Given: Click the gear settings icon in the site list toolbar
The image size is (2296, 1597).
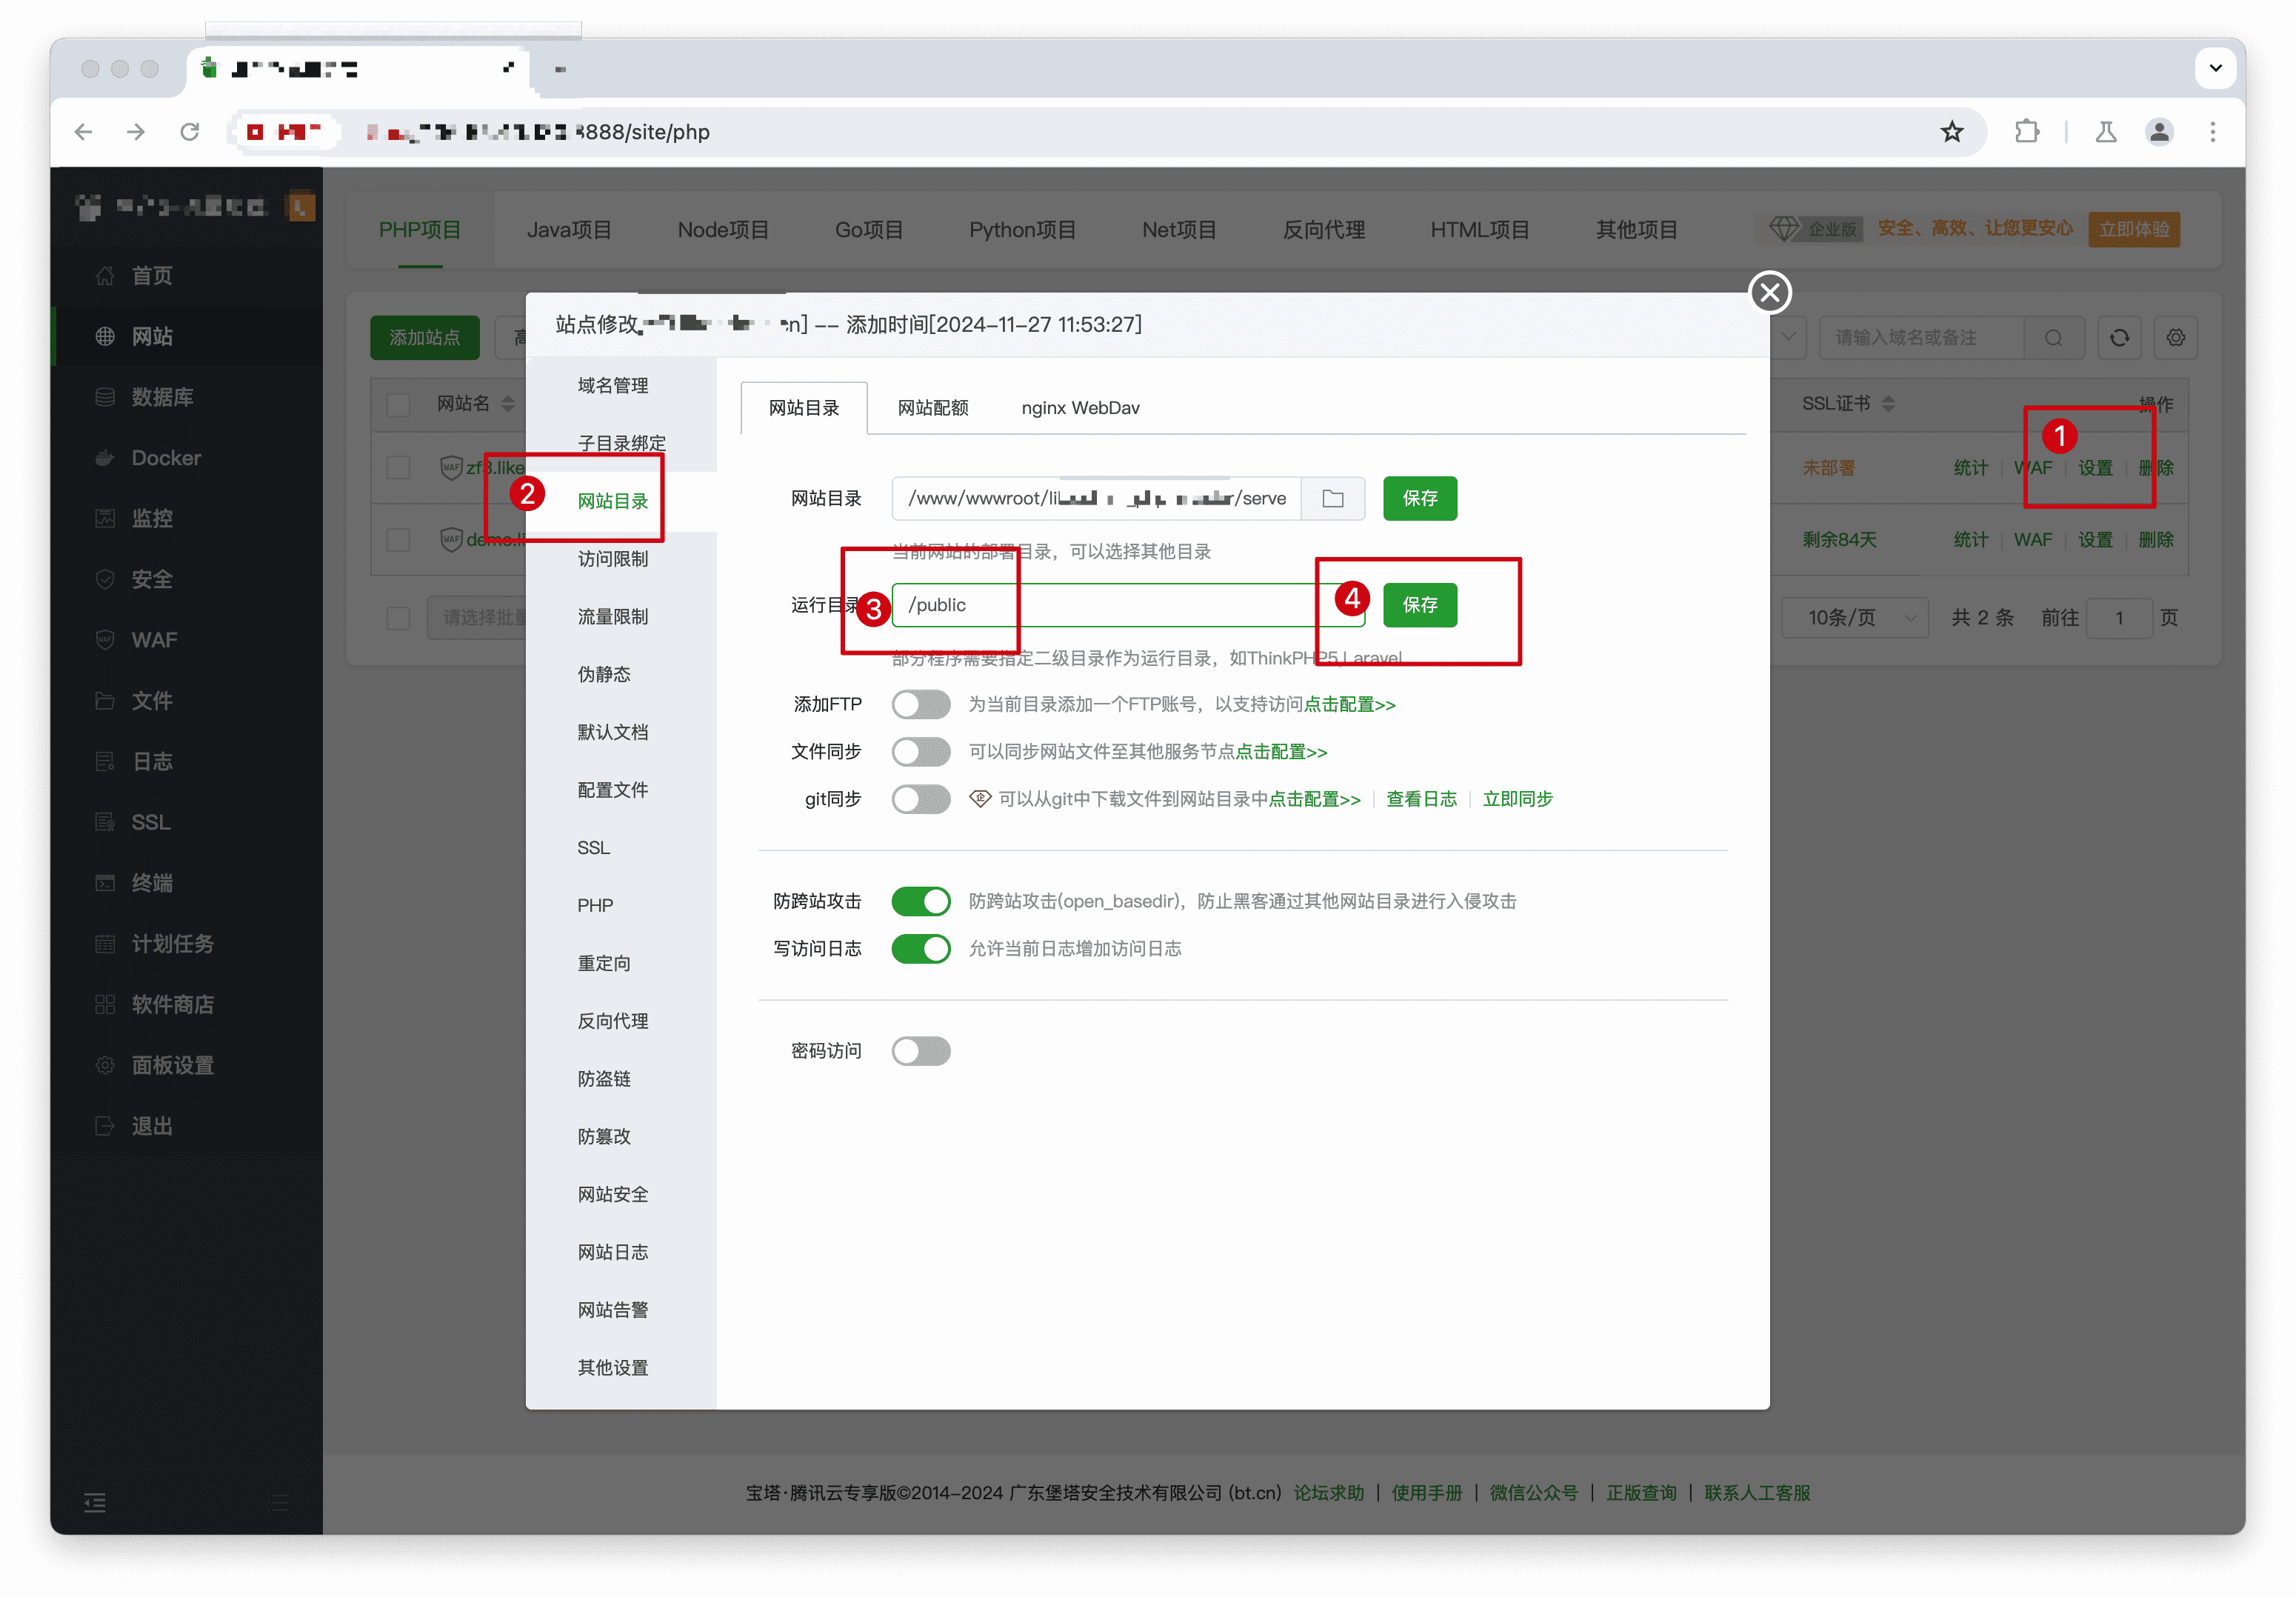Looking at the screenshot, I should tap(2175, 338).
